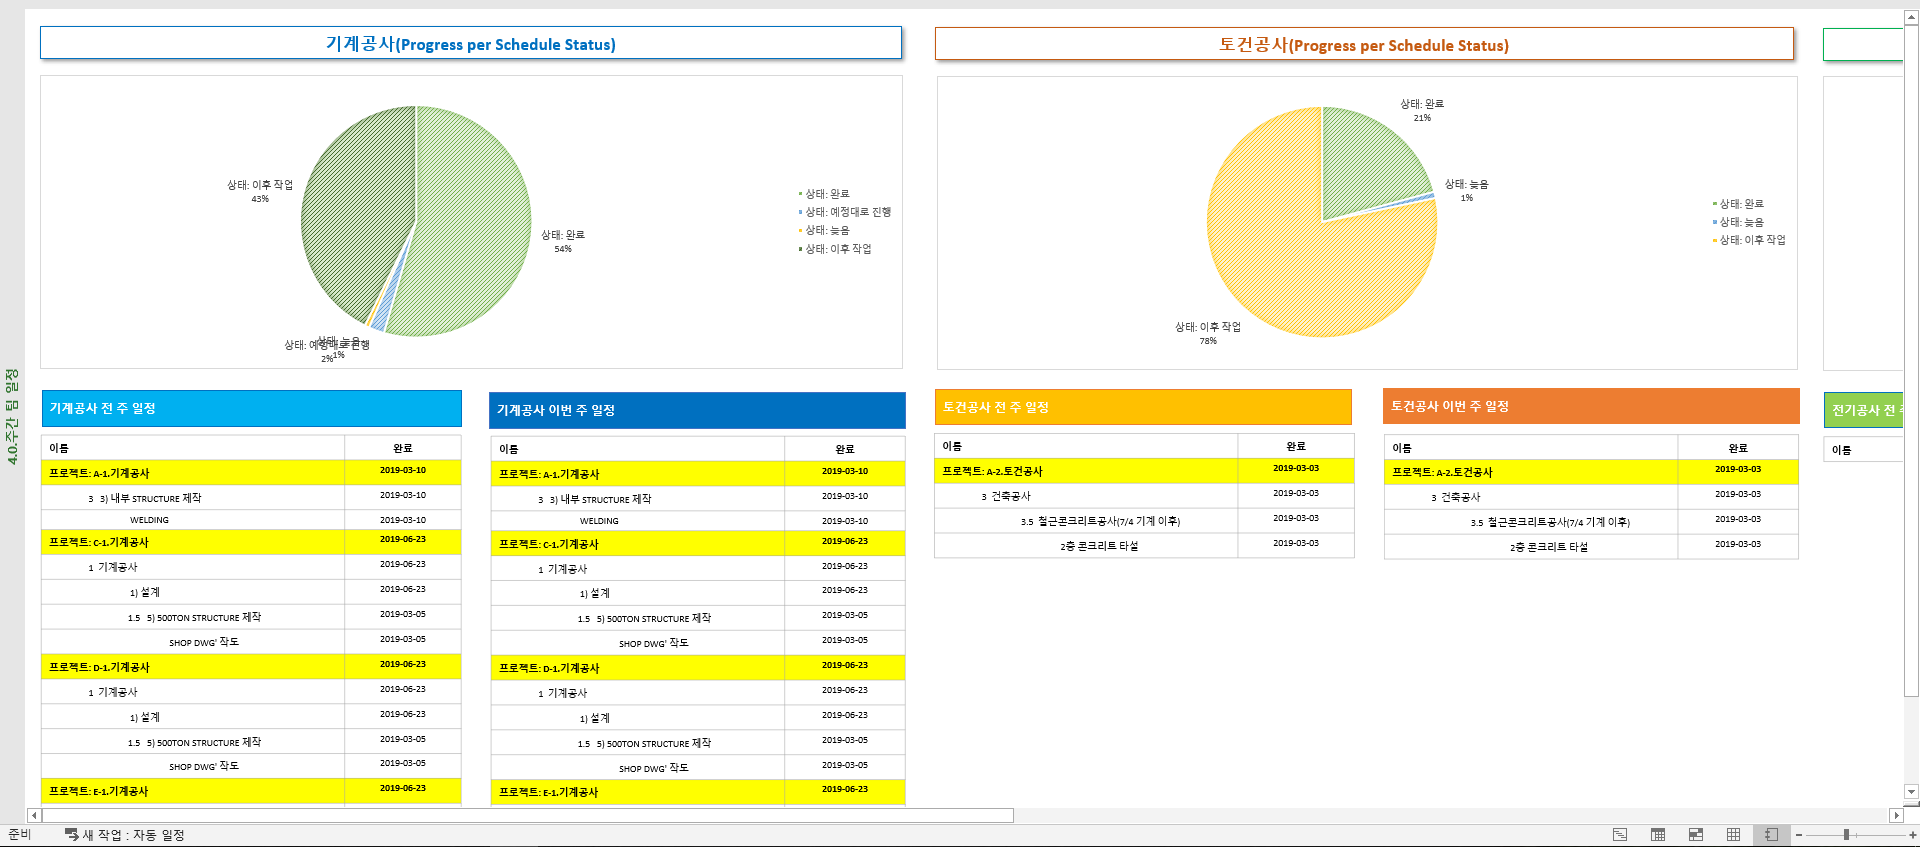The width and height of the screenshot is (1920, 847).
Task: Click vertical scrollbar up arrow
Action: tap(1912, 17)
